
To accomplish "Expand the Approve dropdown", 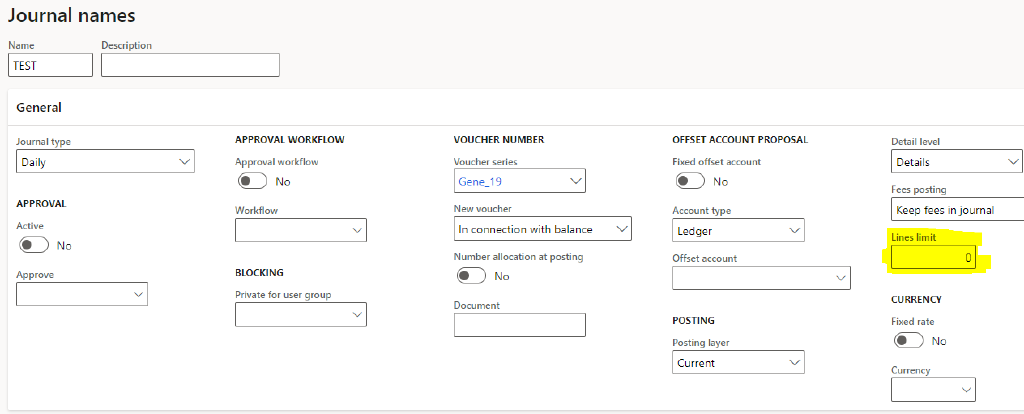I will (x=82, y=294).
